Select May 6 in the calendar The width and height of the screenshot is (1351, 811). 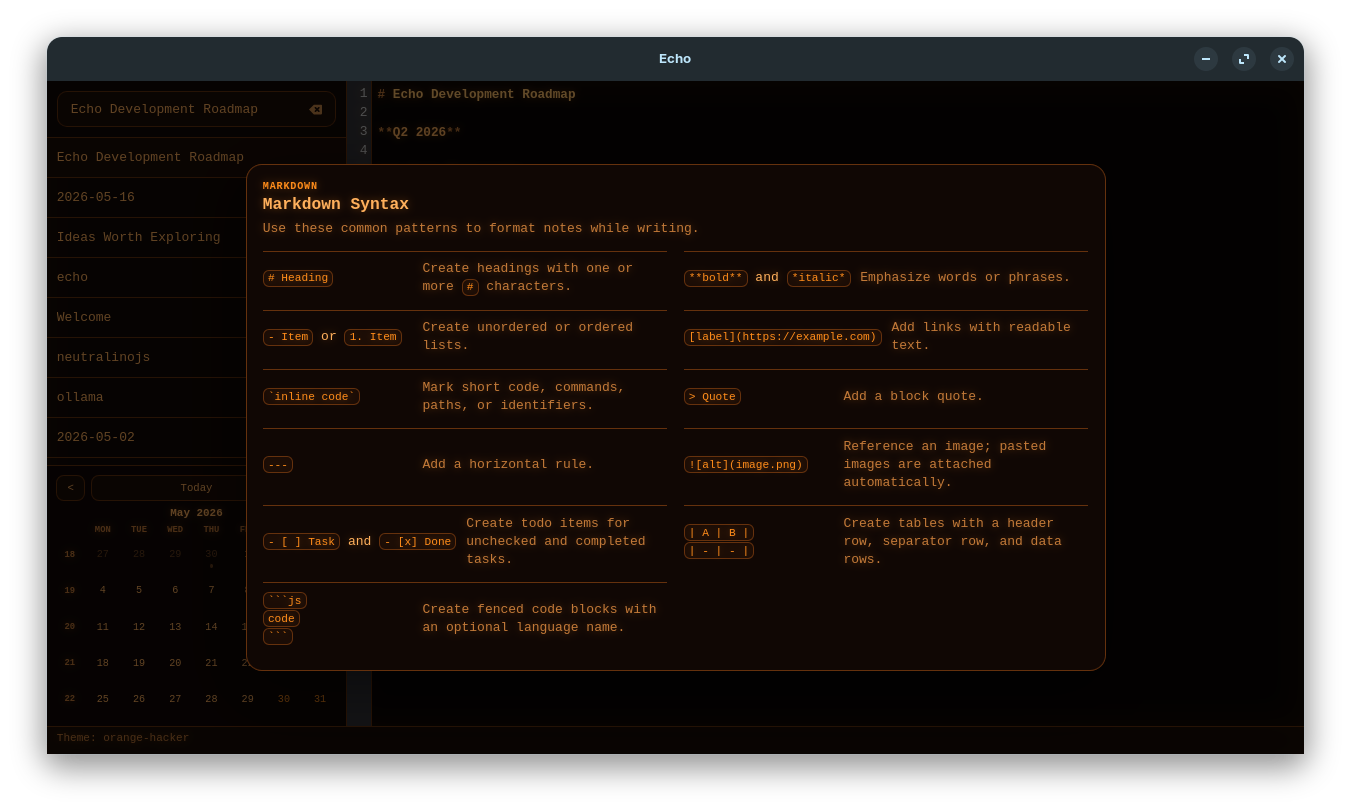175,591
